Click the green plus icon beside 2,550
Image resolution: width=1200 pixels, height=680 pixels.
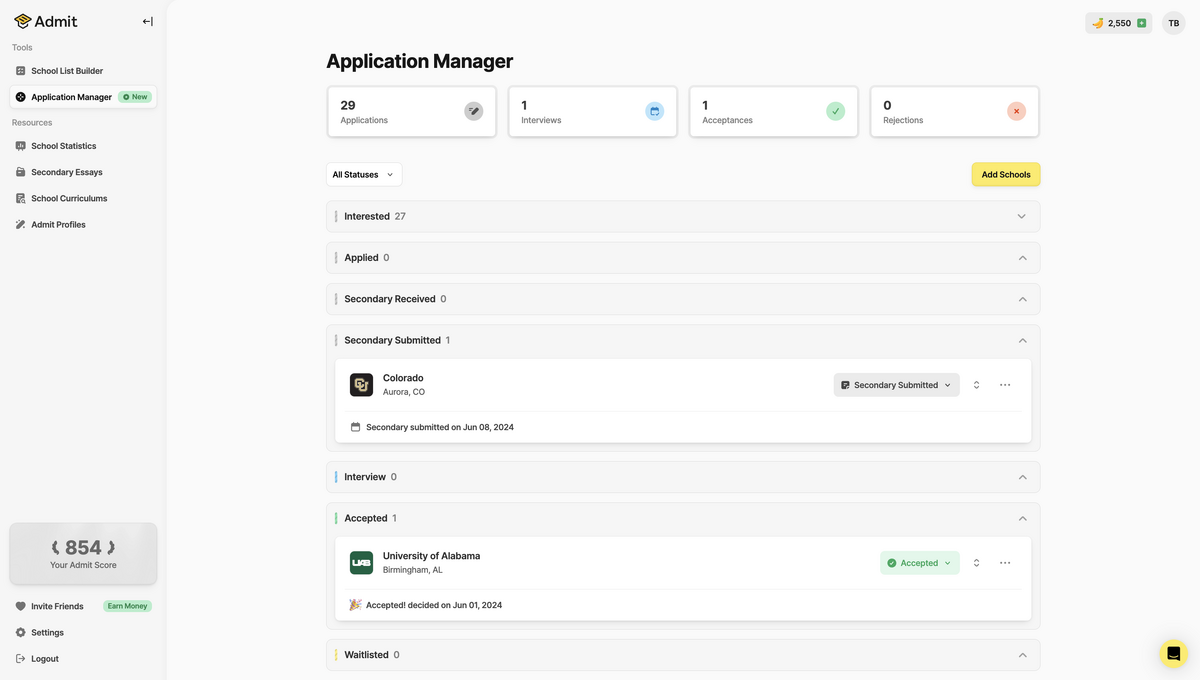click(x=1141, y=23)
